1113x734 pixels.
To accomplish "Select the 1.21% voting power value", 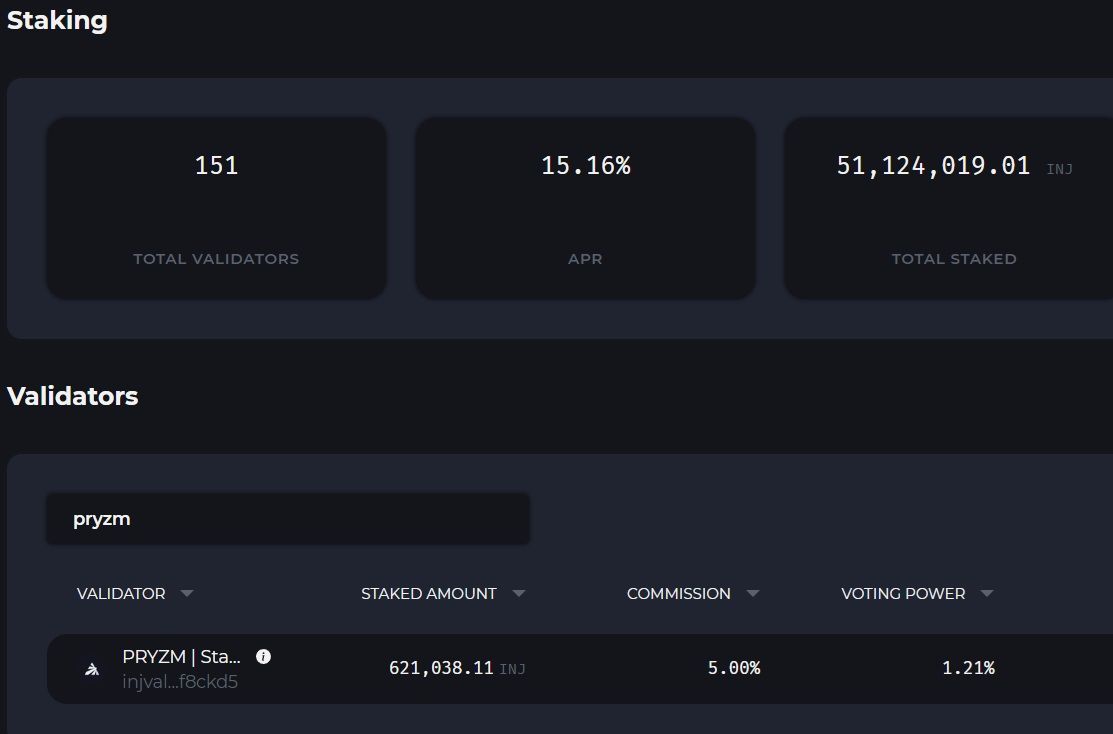I will pyautogui.click(x=968, y=668).
